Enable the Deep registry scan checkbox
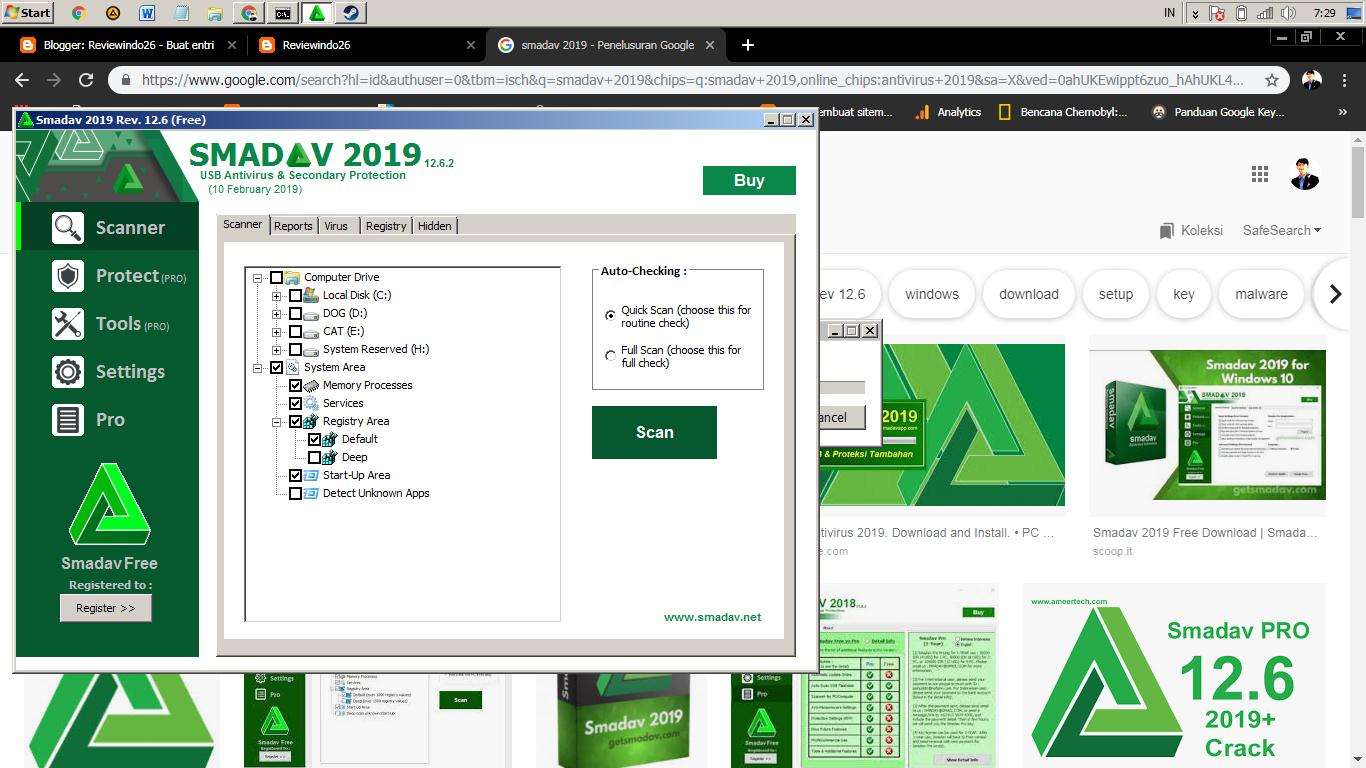 click(314, 457)
